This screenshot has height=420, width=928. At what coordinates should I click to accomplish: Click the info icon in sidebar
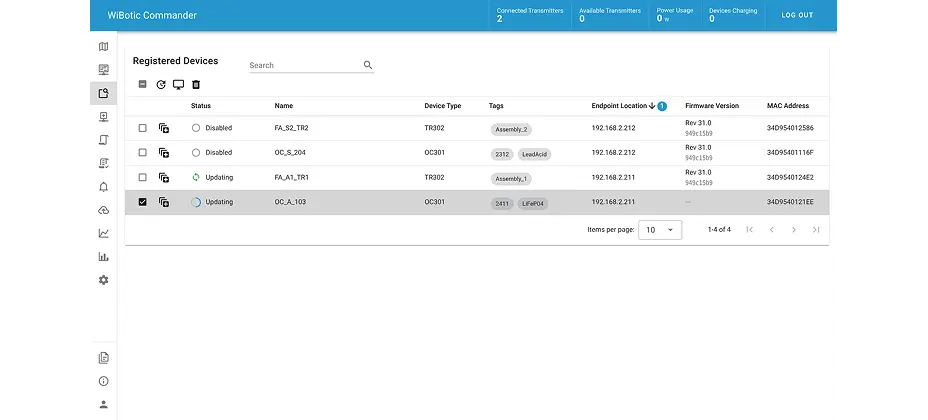(x=103, y=381)
